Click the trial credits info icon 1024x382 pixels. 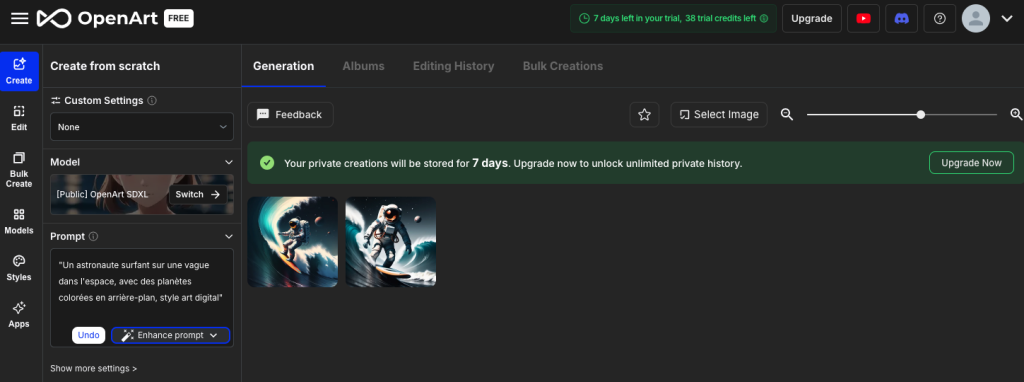click(x=763, y=18)
